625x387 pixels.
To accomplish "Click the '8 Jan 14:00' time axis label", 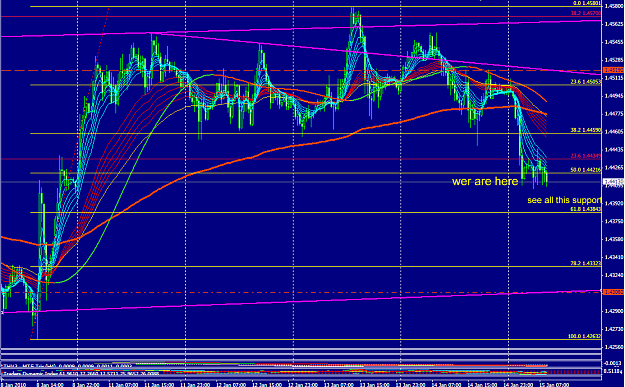I will 50,385.
